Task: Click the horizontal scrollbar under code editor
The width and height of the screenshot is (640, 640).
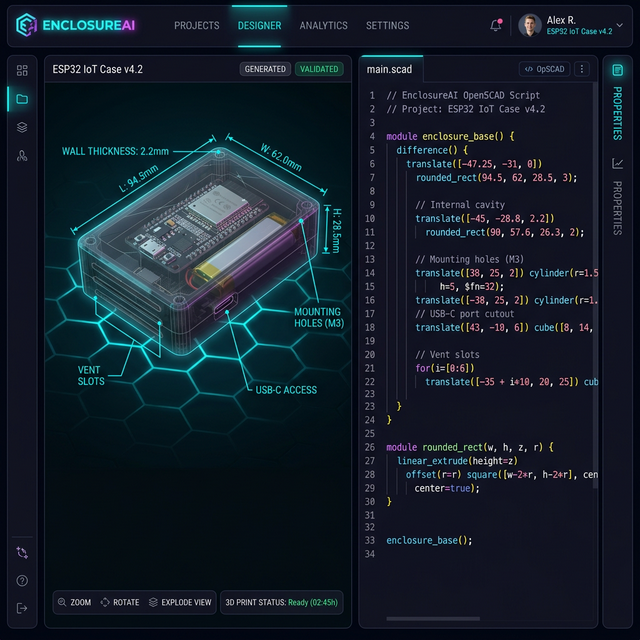Action: 433,619
